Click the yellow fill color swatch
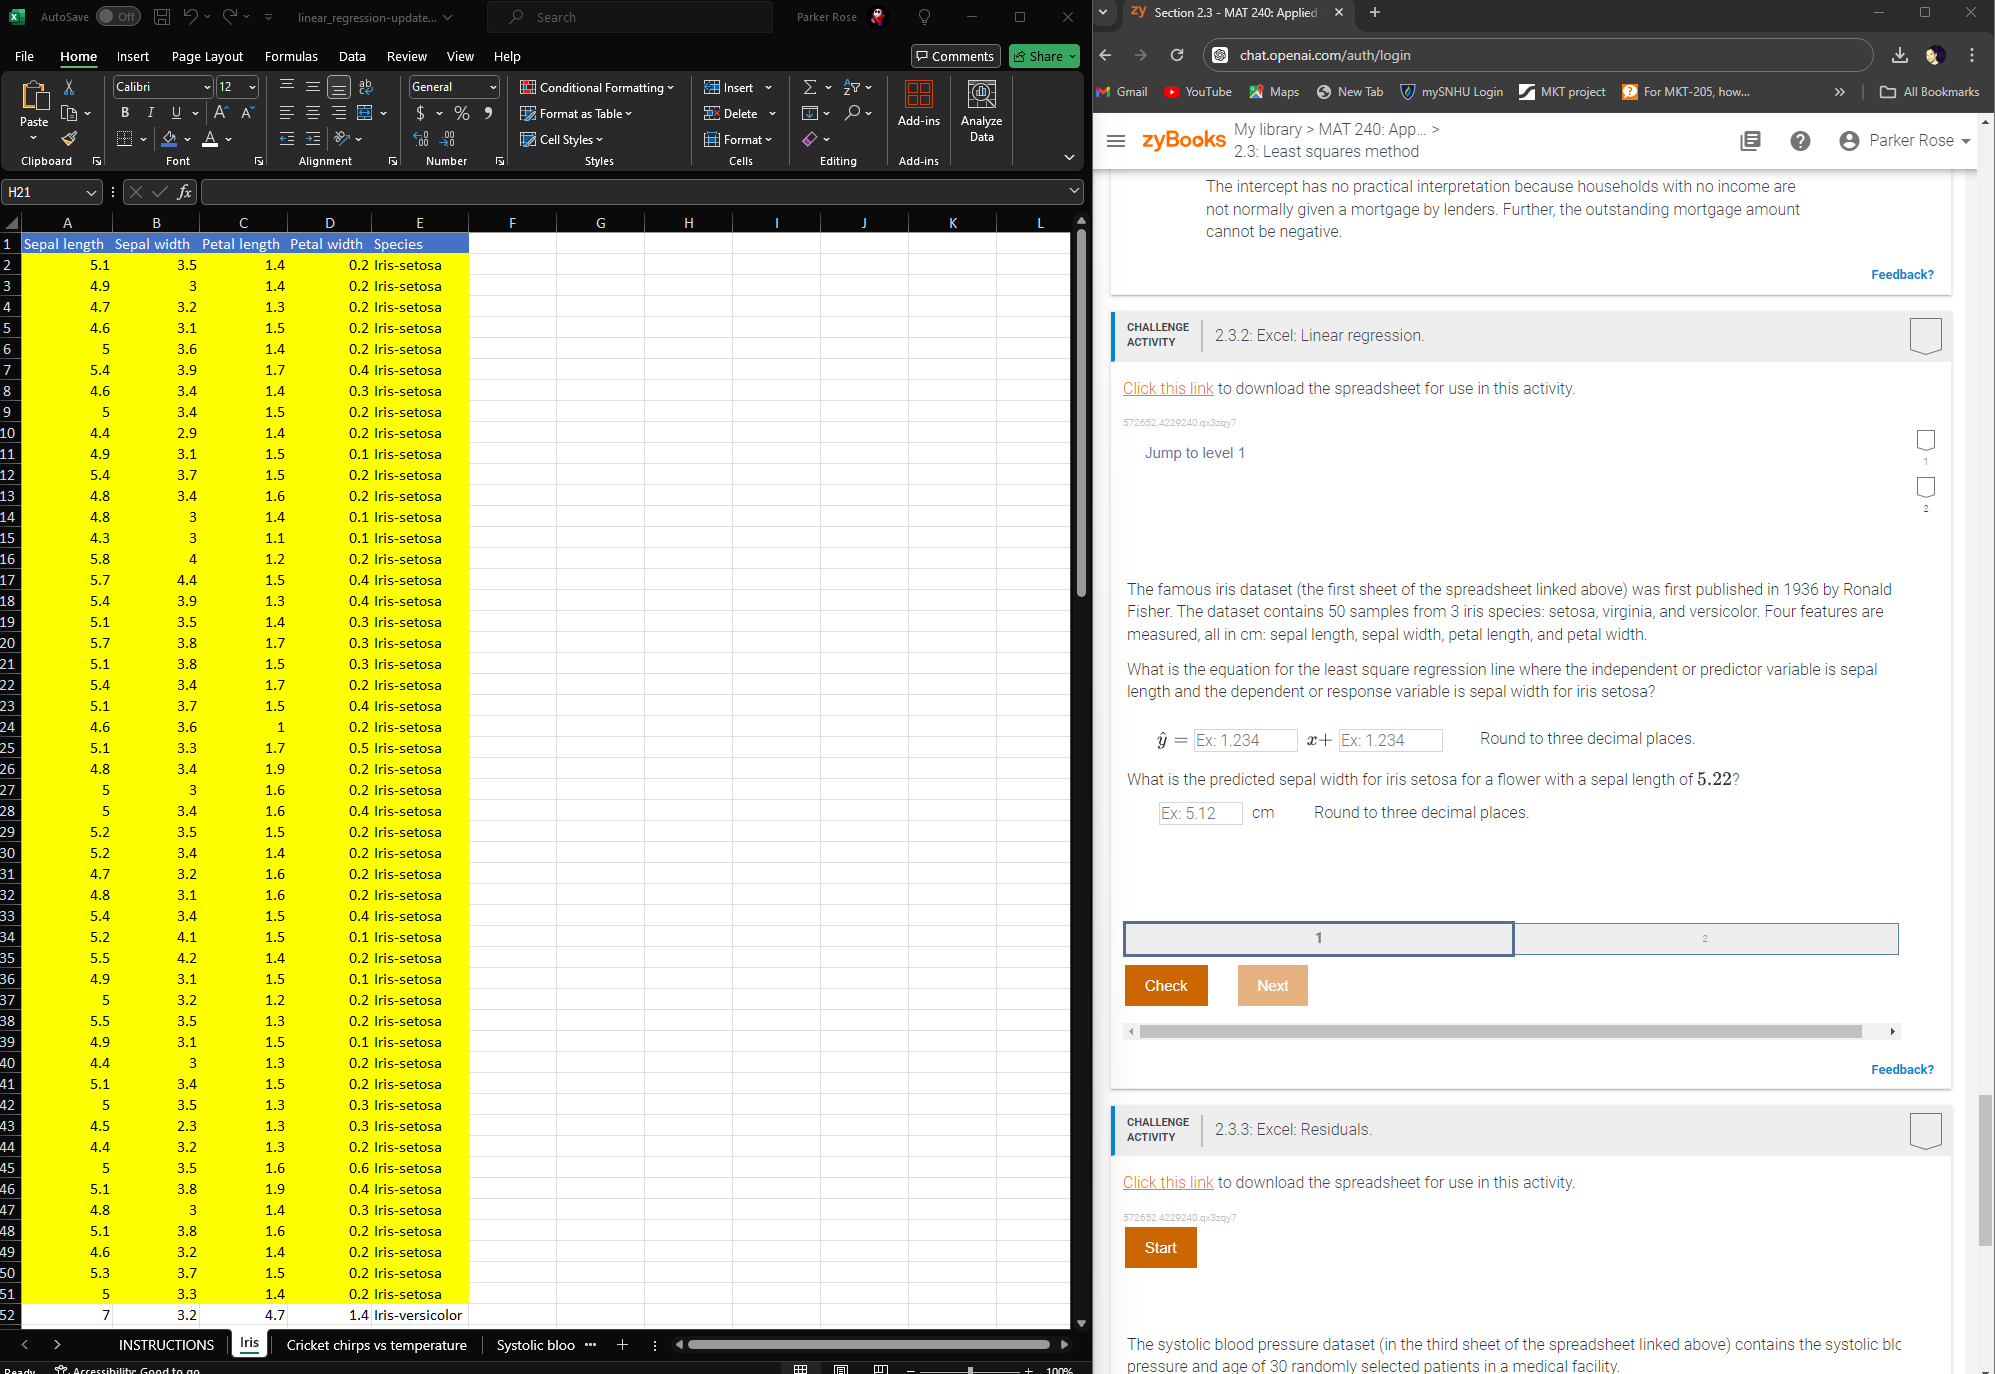The image size is (1995, 1374). click(169, 139)
